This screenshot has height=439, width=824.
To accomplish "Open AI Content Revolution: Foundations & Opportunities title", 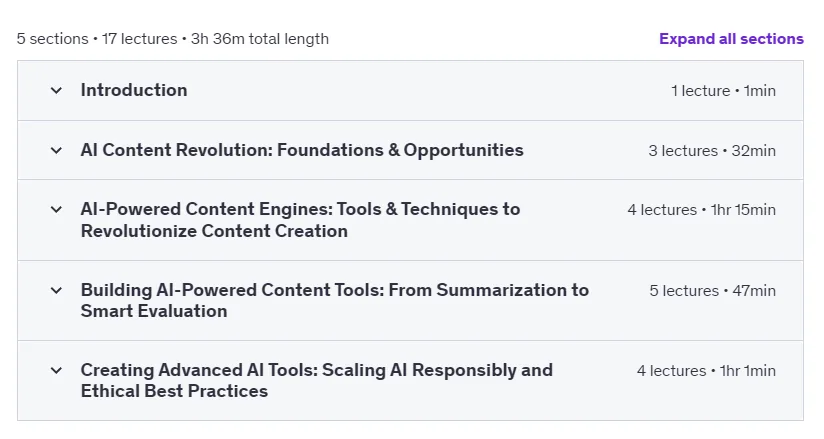I will (302, 150).
